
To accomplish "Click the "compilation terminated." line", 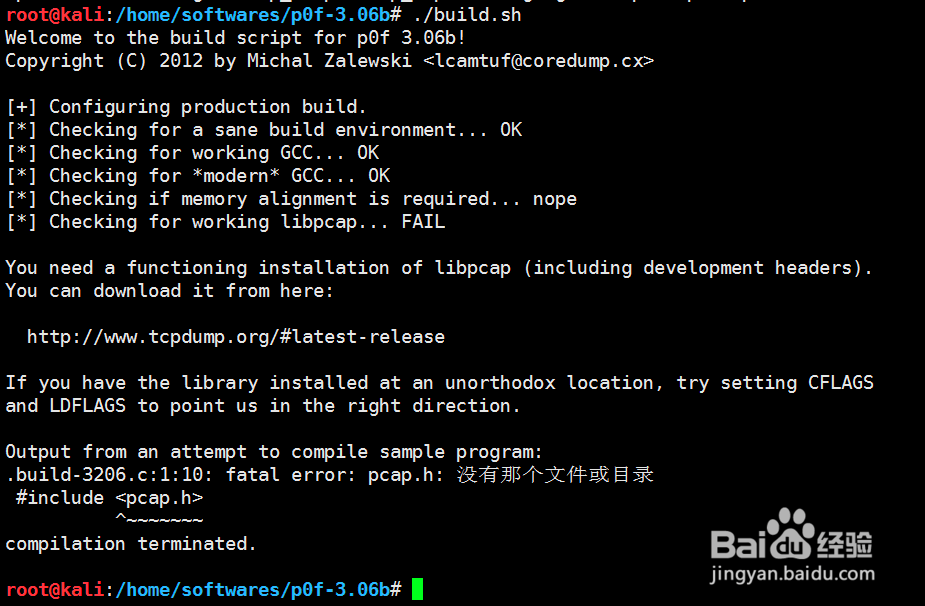I will pyautogui.click(x=131, y=544).
